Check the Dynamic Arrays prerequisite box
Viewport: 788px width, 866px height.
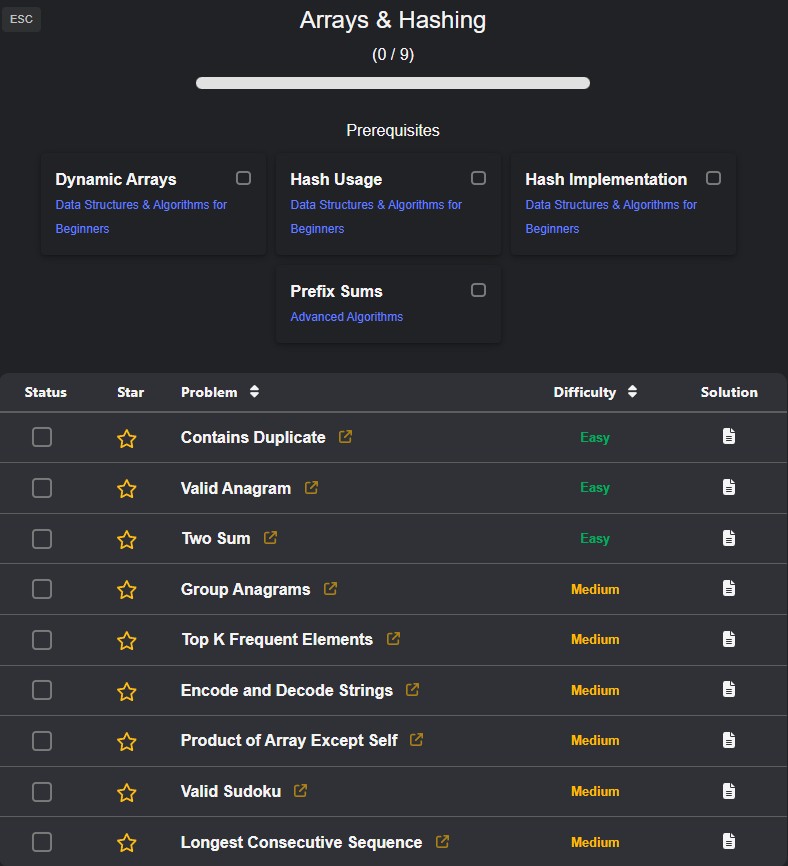(x=243, y=178)
